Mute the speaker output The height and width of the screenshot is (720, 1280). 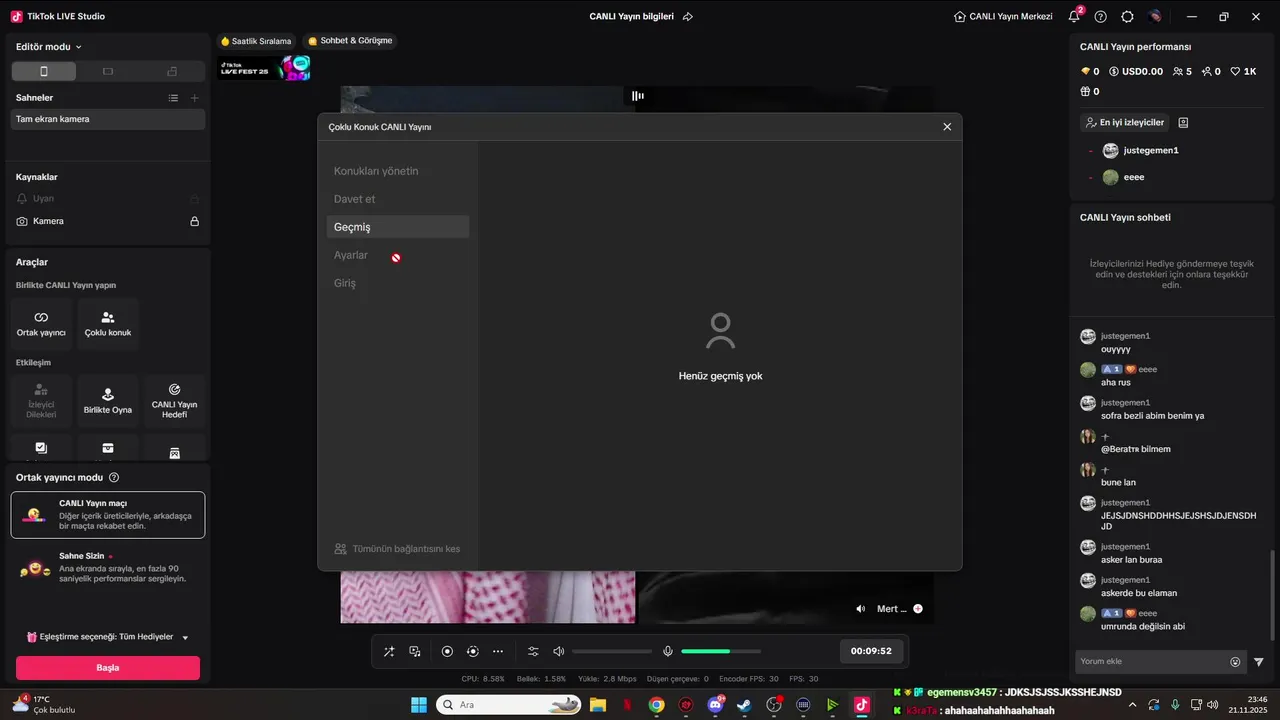tap(559, 651)
